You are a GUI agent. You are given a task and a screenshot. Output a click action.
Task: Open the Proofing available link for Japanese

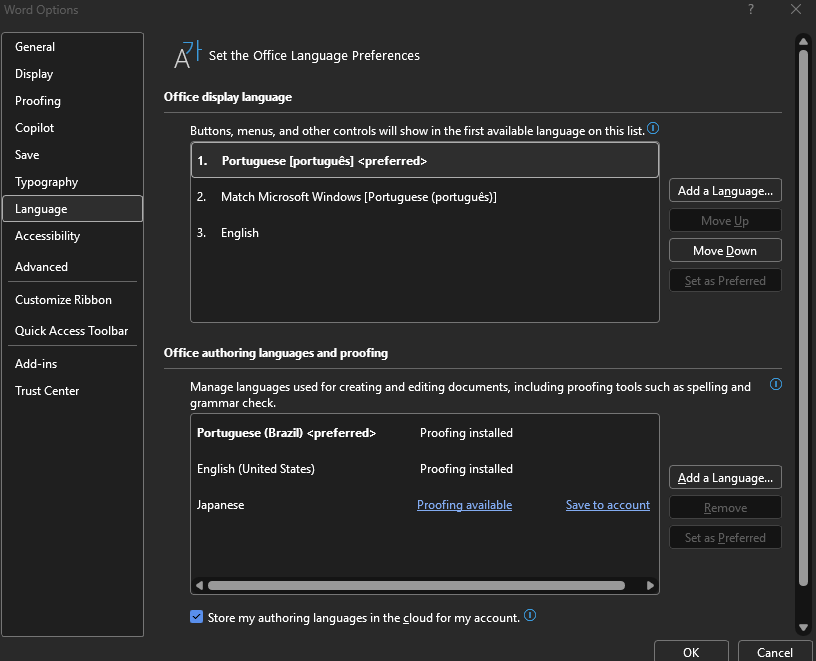464,505
